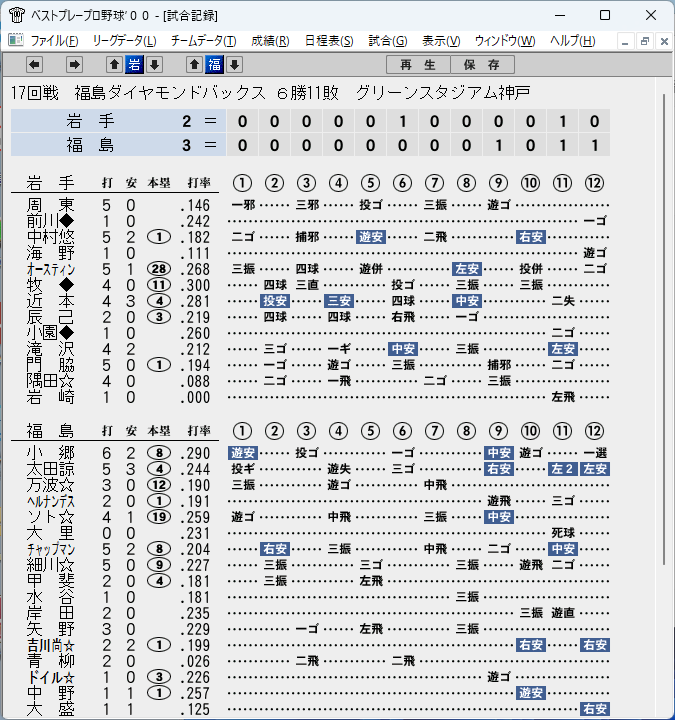Click 本塁 column header in 福島 table

159,431
